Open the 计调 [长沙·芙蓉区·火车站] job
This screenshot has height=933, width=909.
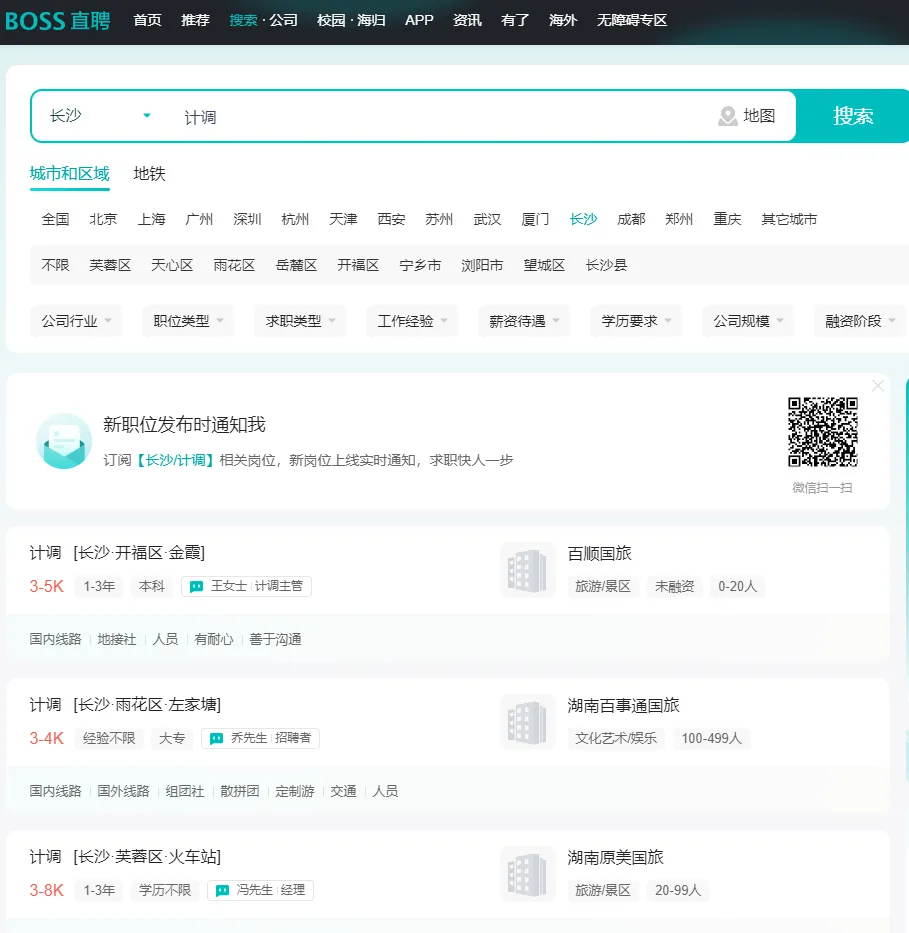pos(125,857)
